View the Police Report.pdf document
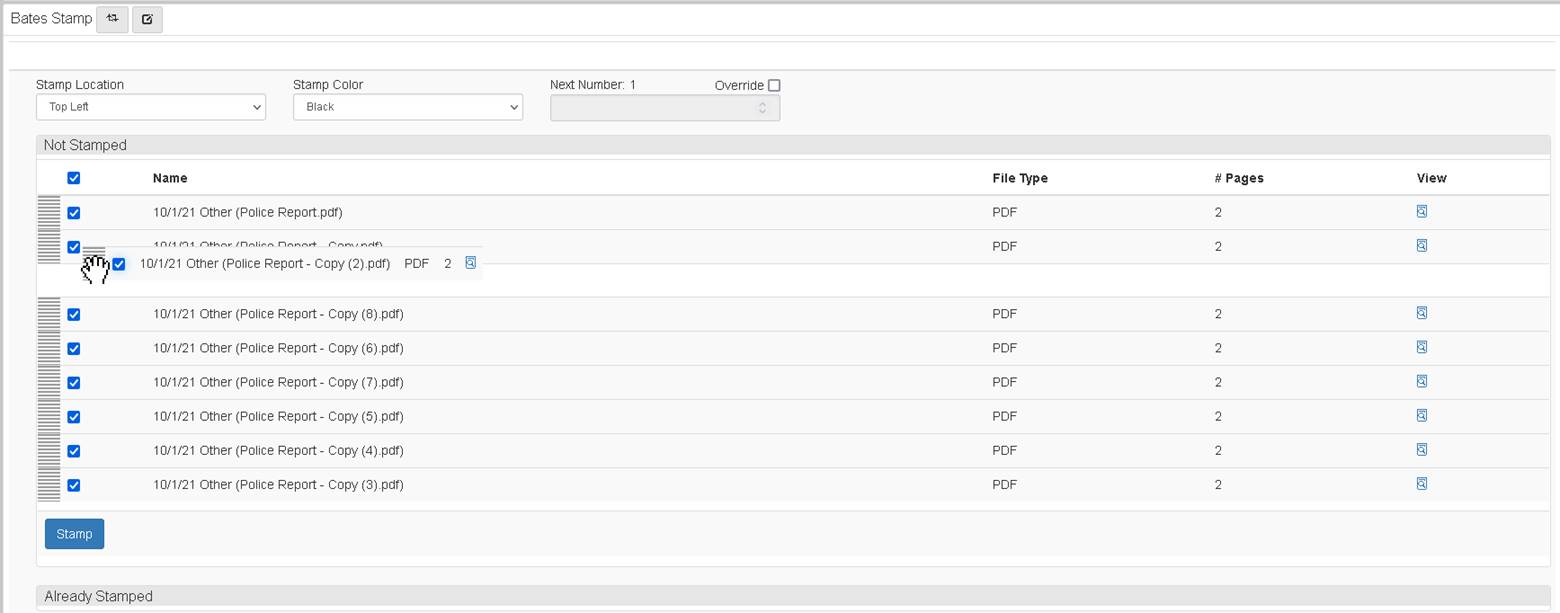Screen dimensions: 1560x613 pyautogui.click(x=1422, y=212)
